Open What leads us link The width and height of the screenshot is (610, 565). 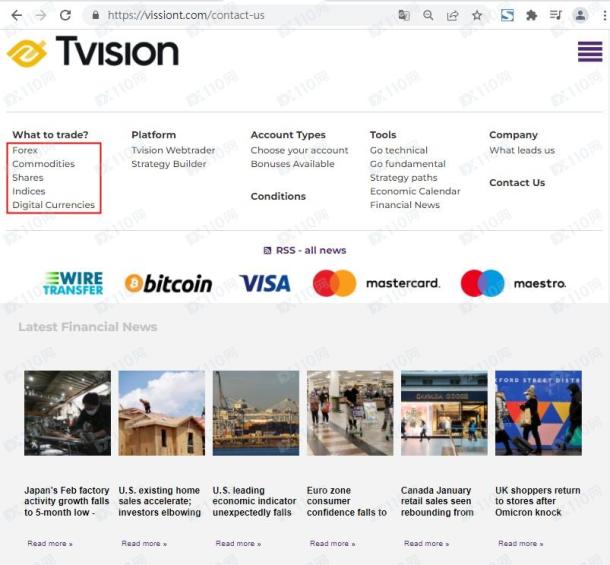pos(522,150)
